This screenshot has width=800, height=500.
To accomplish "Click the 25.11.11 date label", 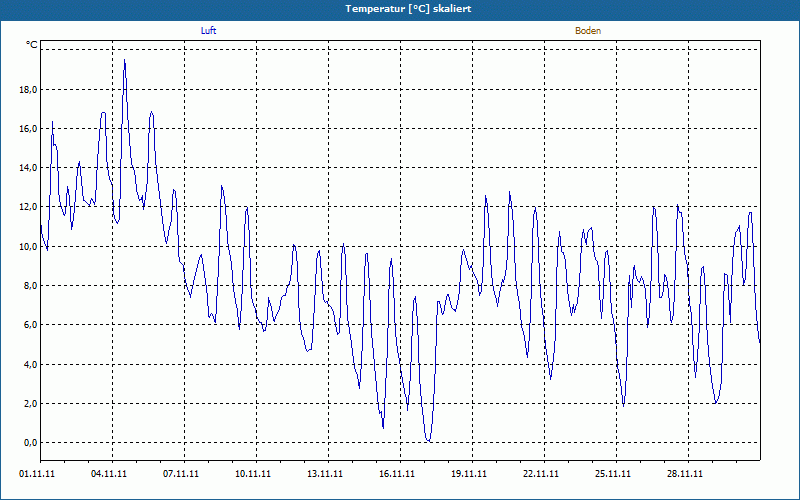I will (612, 474).
